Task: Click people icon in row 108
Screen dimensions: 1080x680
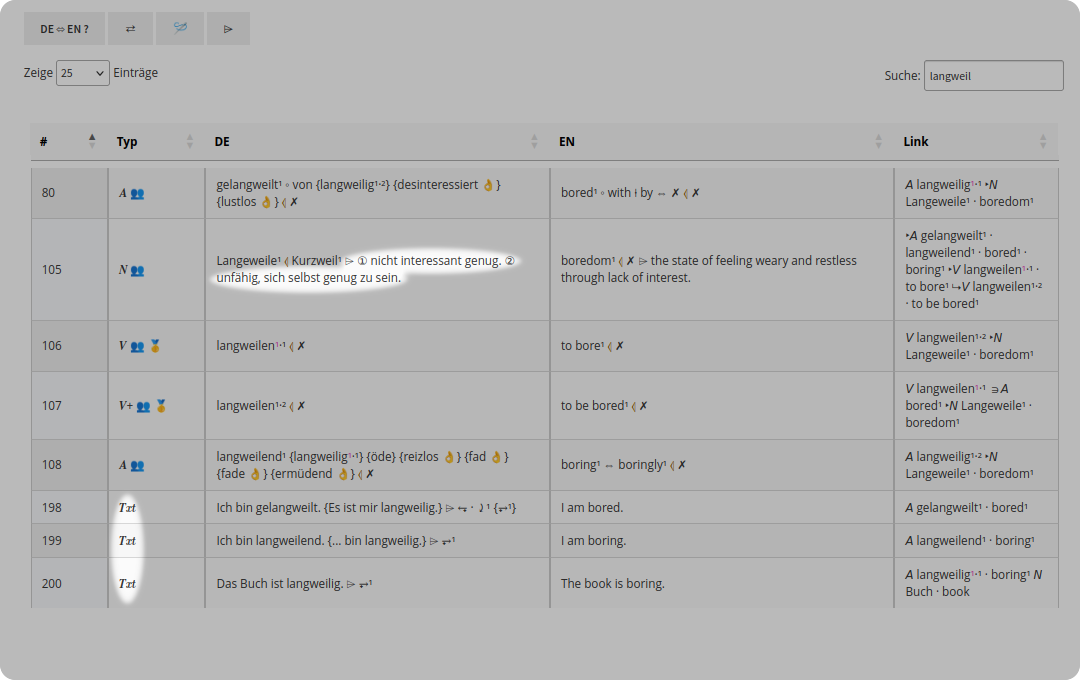Action: click(138, 466)
